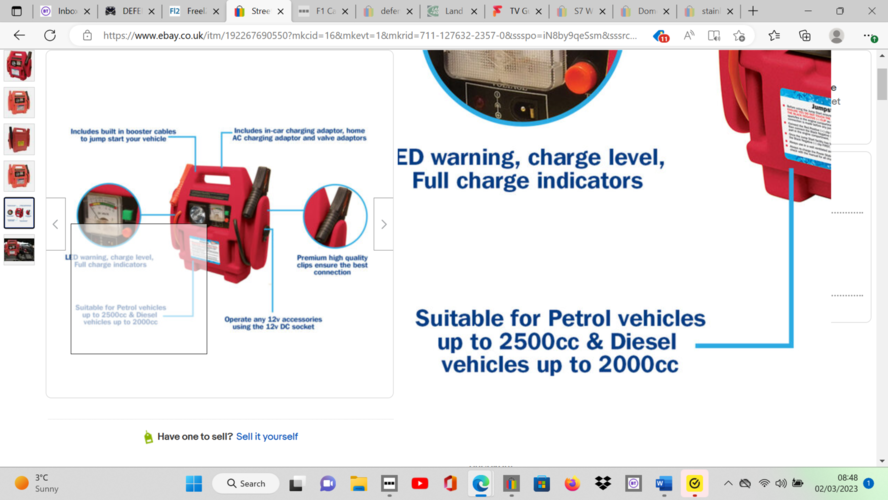Viewport: 888px width, 500px height.
Task: Close the stain tab
Action: pyautogui.click(x=730, y=11)
